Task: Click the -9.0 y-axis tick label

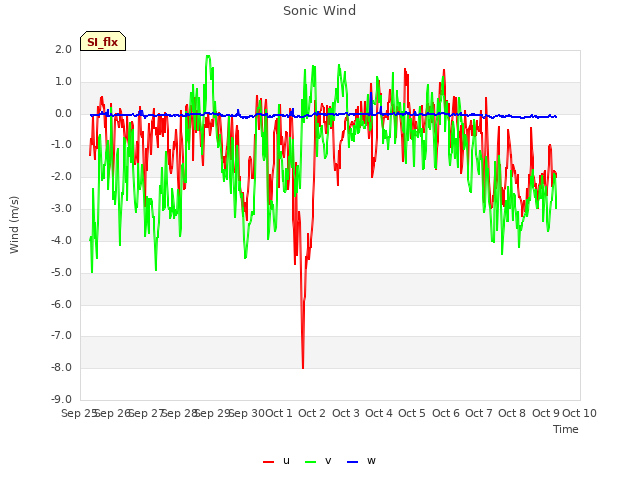Action: coord(61,399)
